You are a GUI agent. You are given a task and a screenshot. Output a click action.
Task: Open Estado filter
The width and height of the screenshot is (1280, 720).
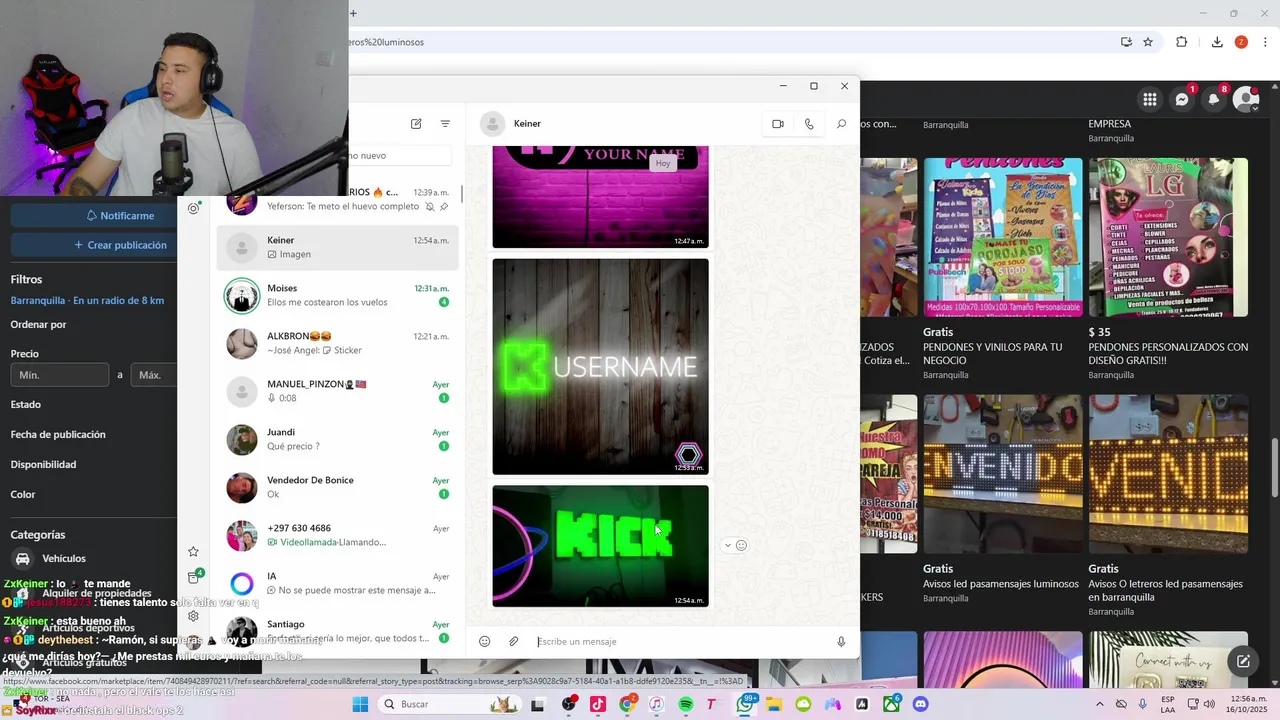click(x=26, y=405)
